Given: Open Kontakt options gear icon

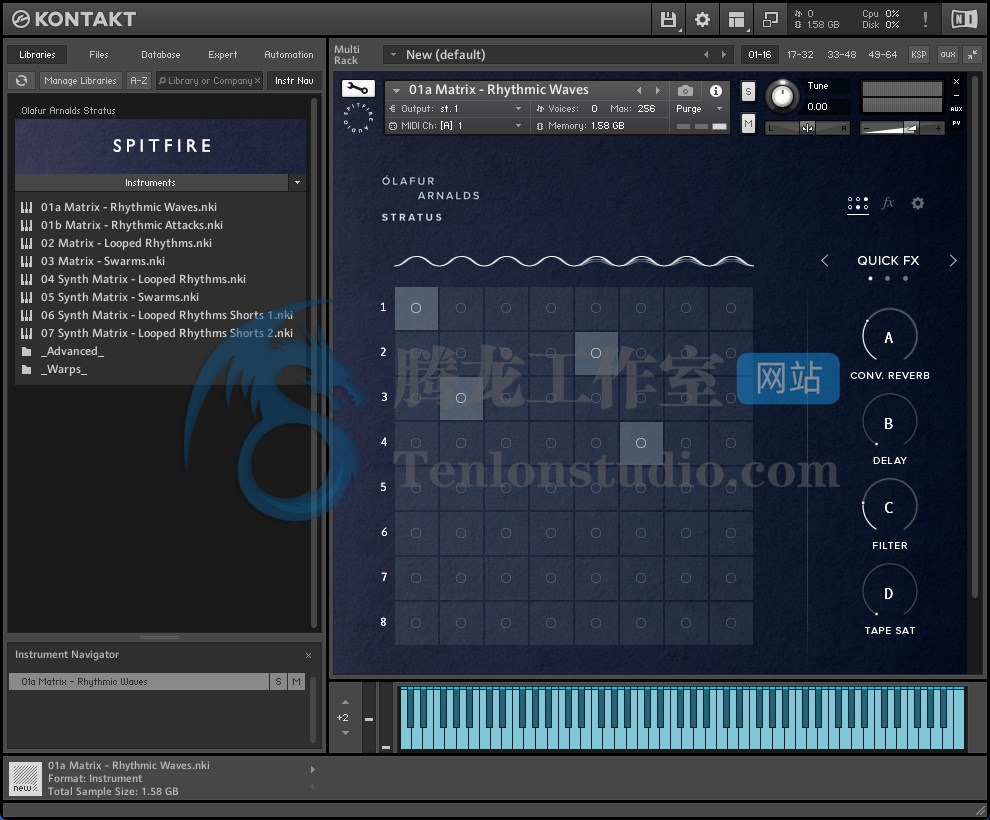Looking at the screenshot, I should [702, 20].
